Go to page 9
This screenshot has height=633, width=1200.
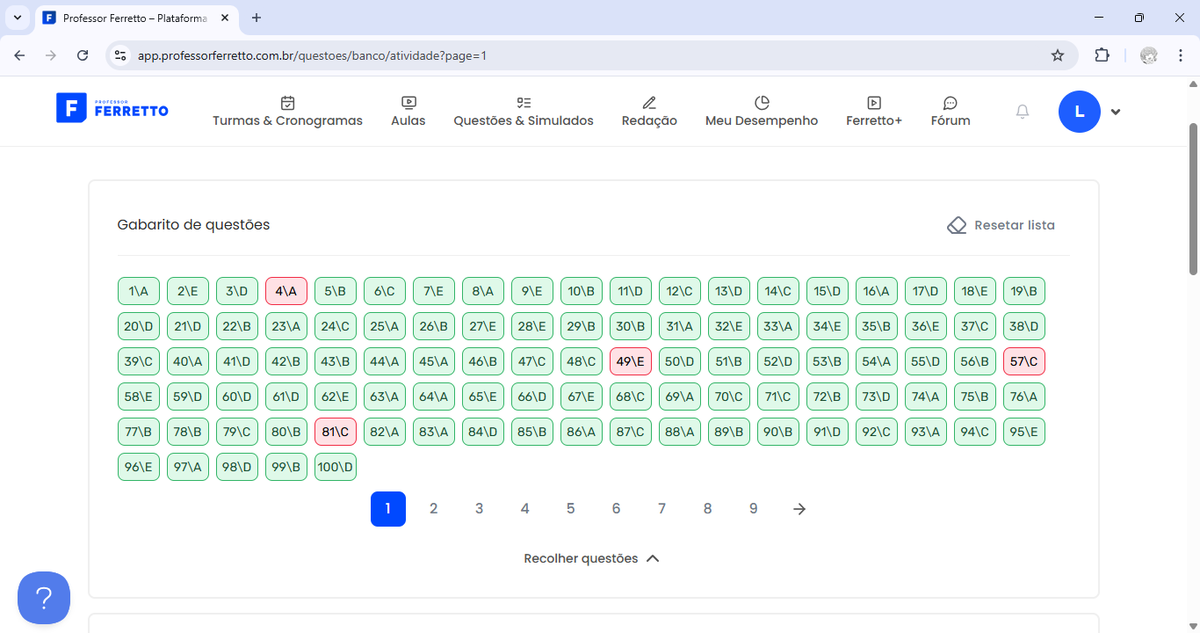(753, 509)
